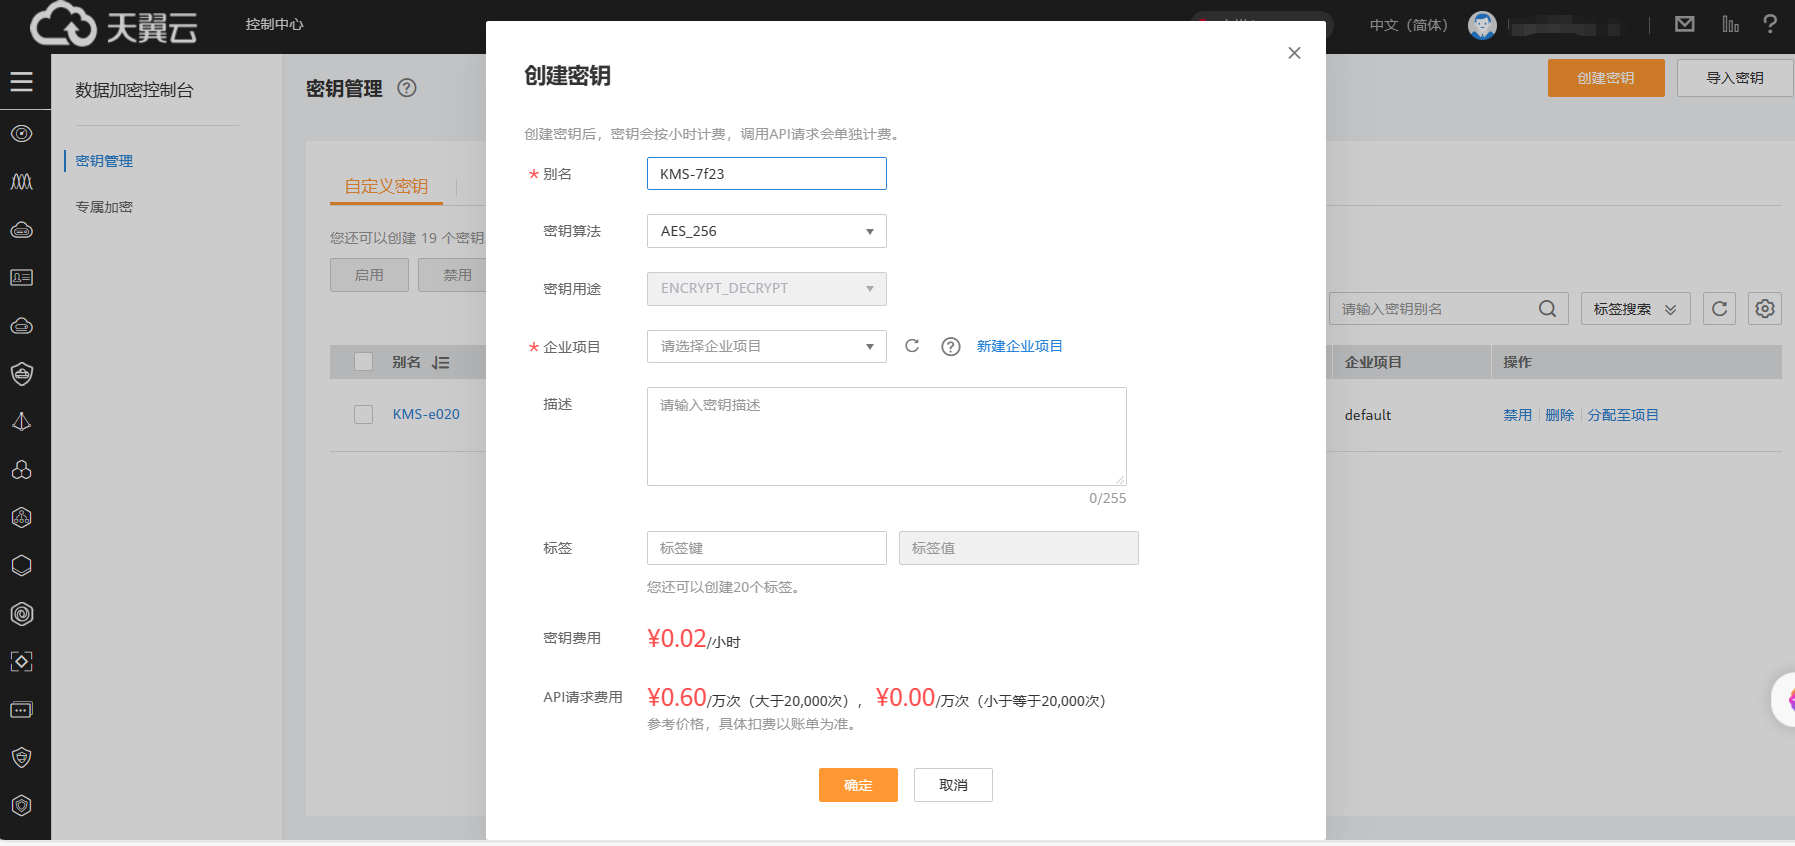Image resolution: width=1795 pixels, height=846 pixels.
Task: Click into the 描述 text area
Action: tap(886, 436)
